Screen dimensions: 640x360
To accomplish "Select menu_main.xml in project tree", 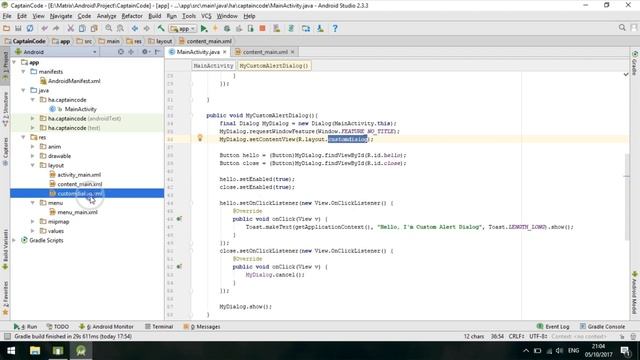I will pyautogui.click(x=77, y=212).
